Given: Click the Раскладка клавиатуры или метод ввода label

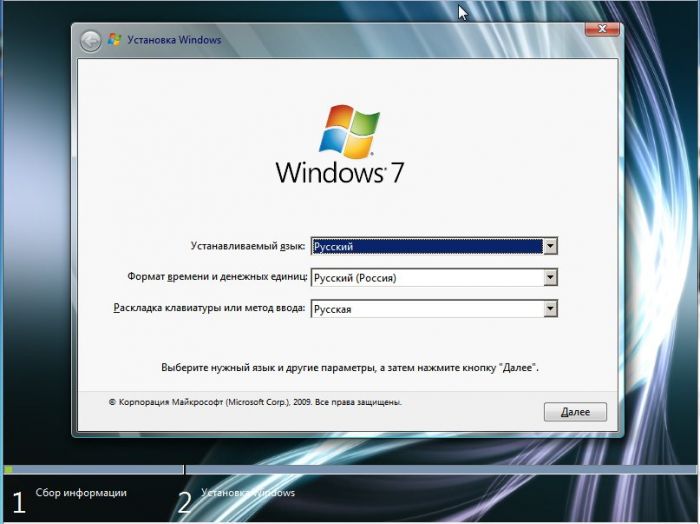Looking at the screenshot, I should (x=209, y=308).
